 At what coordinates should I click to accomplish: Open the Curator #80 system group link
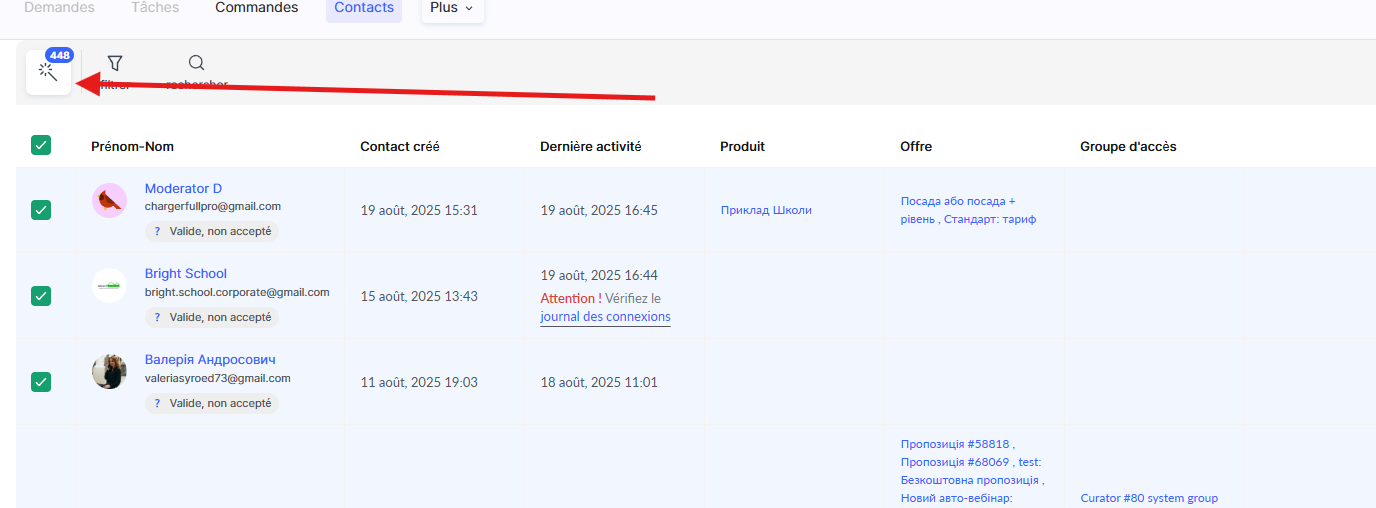coord(1149,498)
